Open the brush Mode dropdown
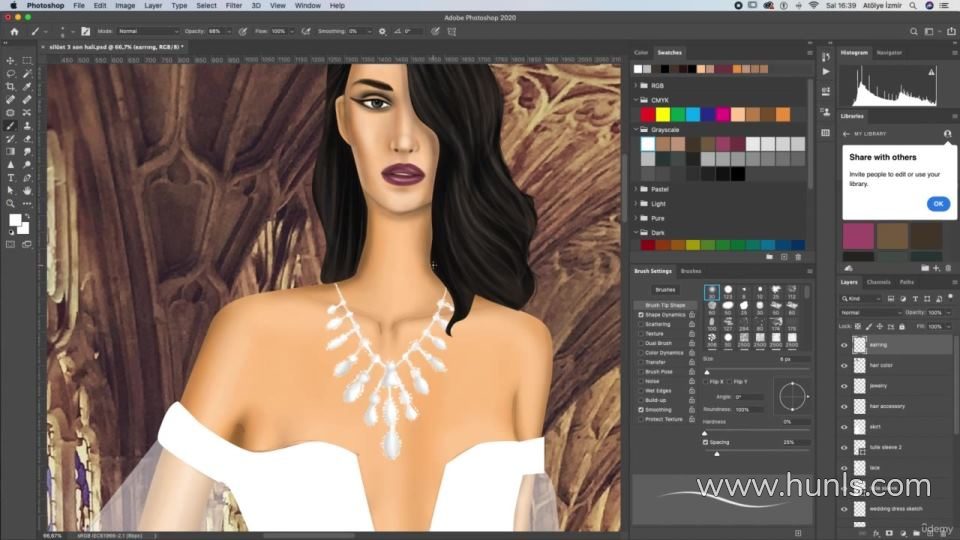 coord(148,31)
